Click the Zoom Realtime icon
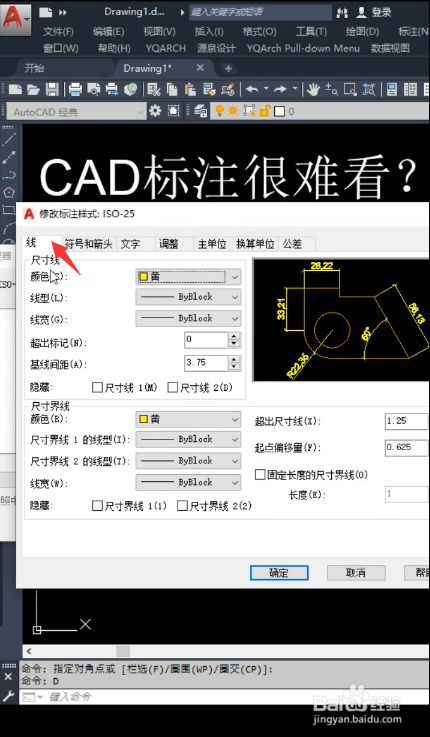Image resolution: width=430 pixels, height=737 pixels. 331,88
